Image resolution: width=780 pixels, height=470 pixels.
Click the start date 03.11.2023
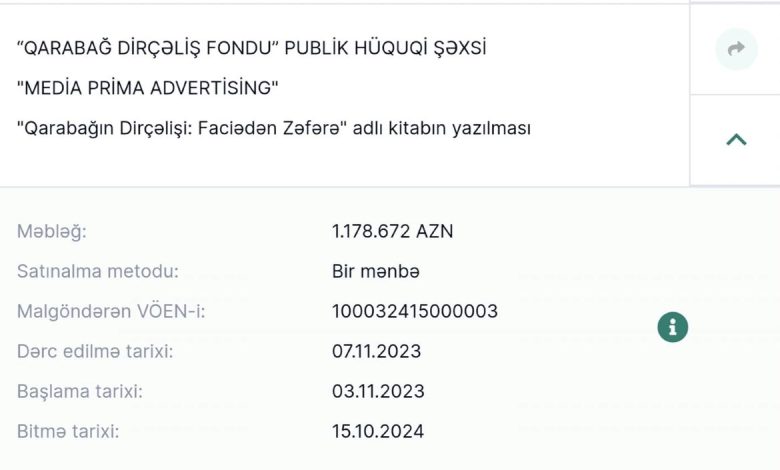[x=378, y=391]
